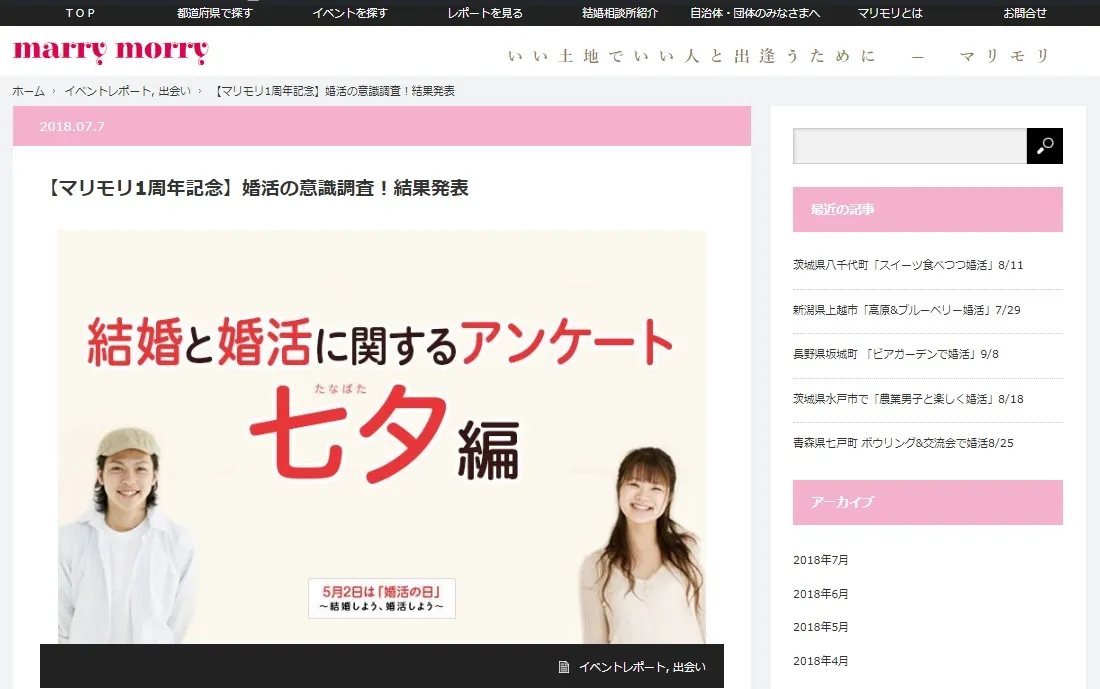Click inside the sidebar search field
Image resolution: width=1100 pixels, height=689 pixels.
(909, 146)
